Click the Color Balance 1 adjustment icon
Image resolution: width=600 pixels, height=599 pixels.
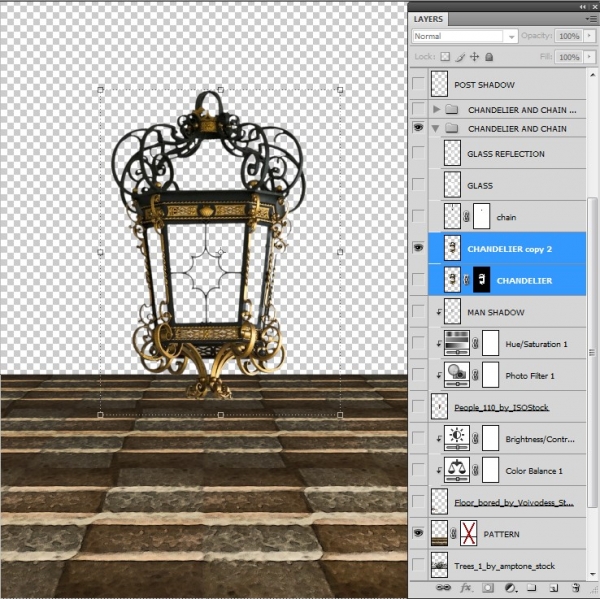(457, 470)
